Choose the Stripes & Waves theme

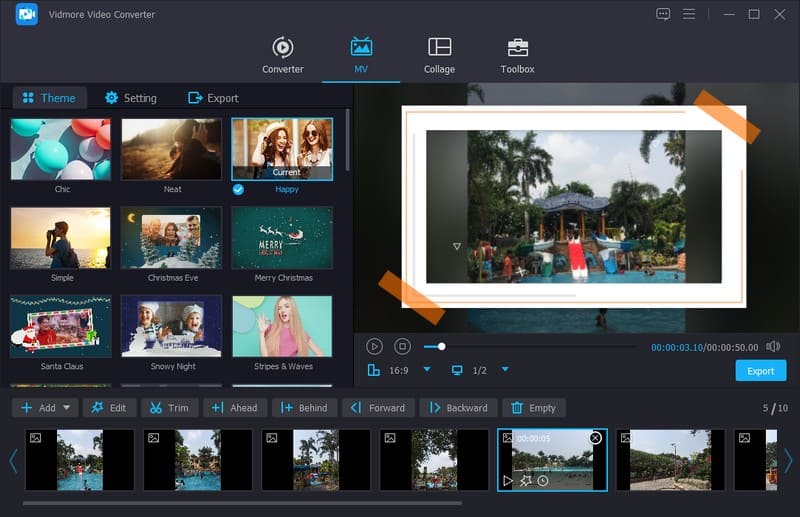click(282, 326)
